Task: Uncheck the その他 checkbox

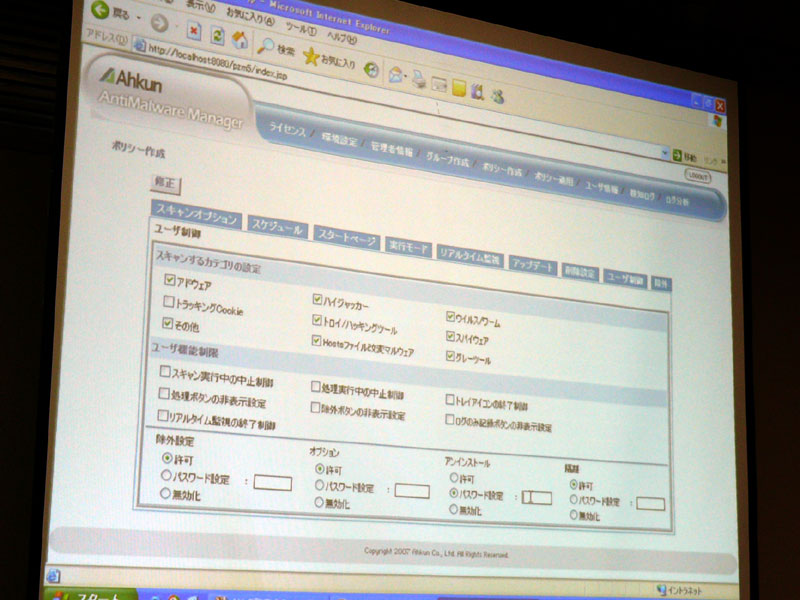Action: (x=167, y=322)
